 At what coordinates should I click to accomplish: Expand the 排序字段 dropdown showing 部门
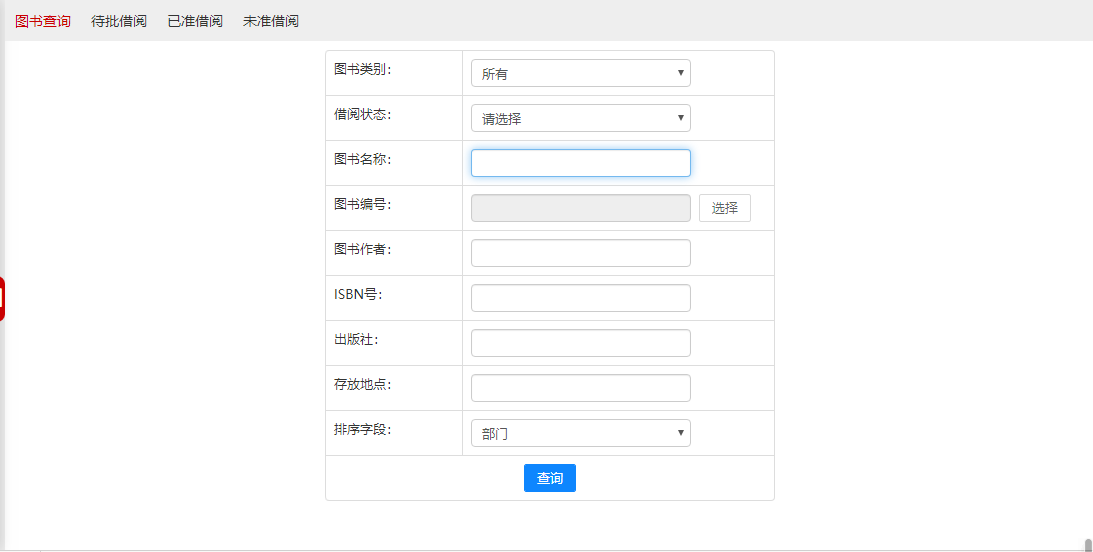[x=580, y=433]
